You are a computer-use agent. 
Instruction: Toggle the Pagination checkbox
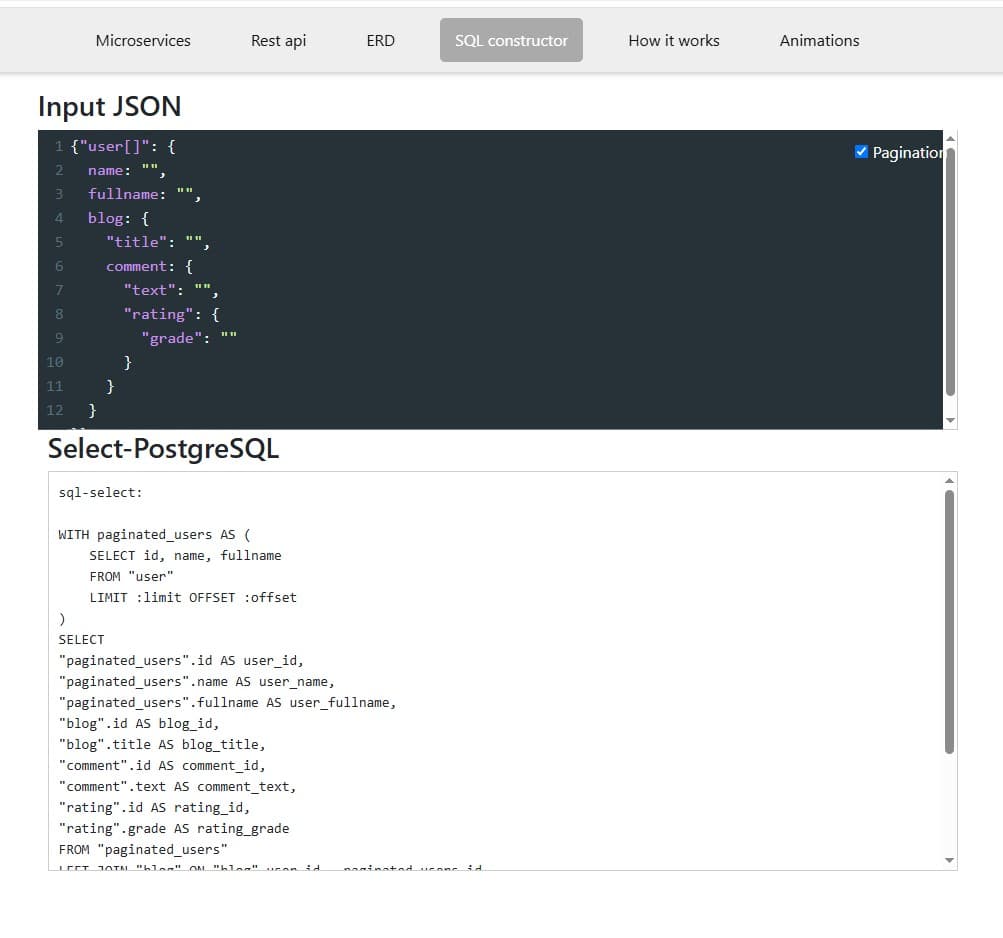point(861,152)
